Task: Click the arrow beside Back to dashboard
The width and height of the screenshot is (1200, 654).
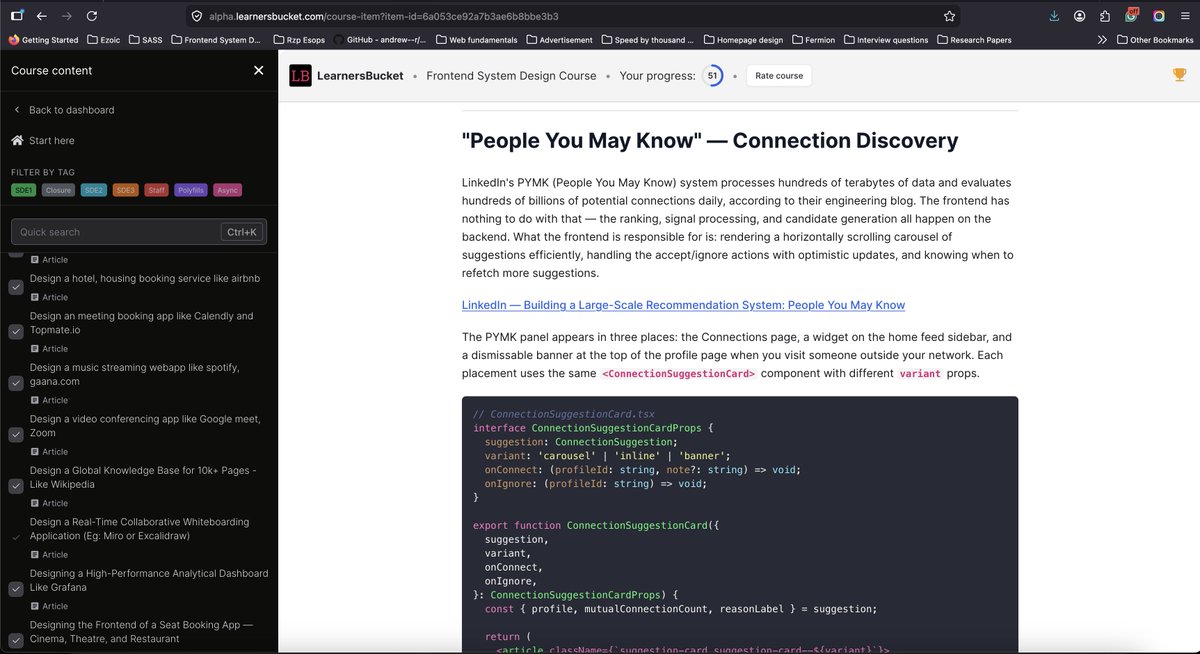Action: [x=17, y=110]
